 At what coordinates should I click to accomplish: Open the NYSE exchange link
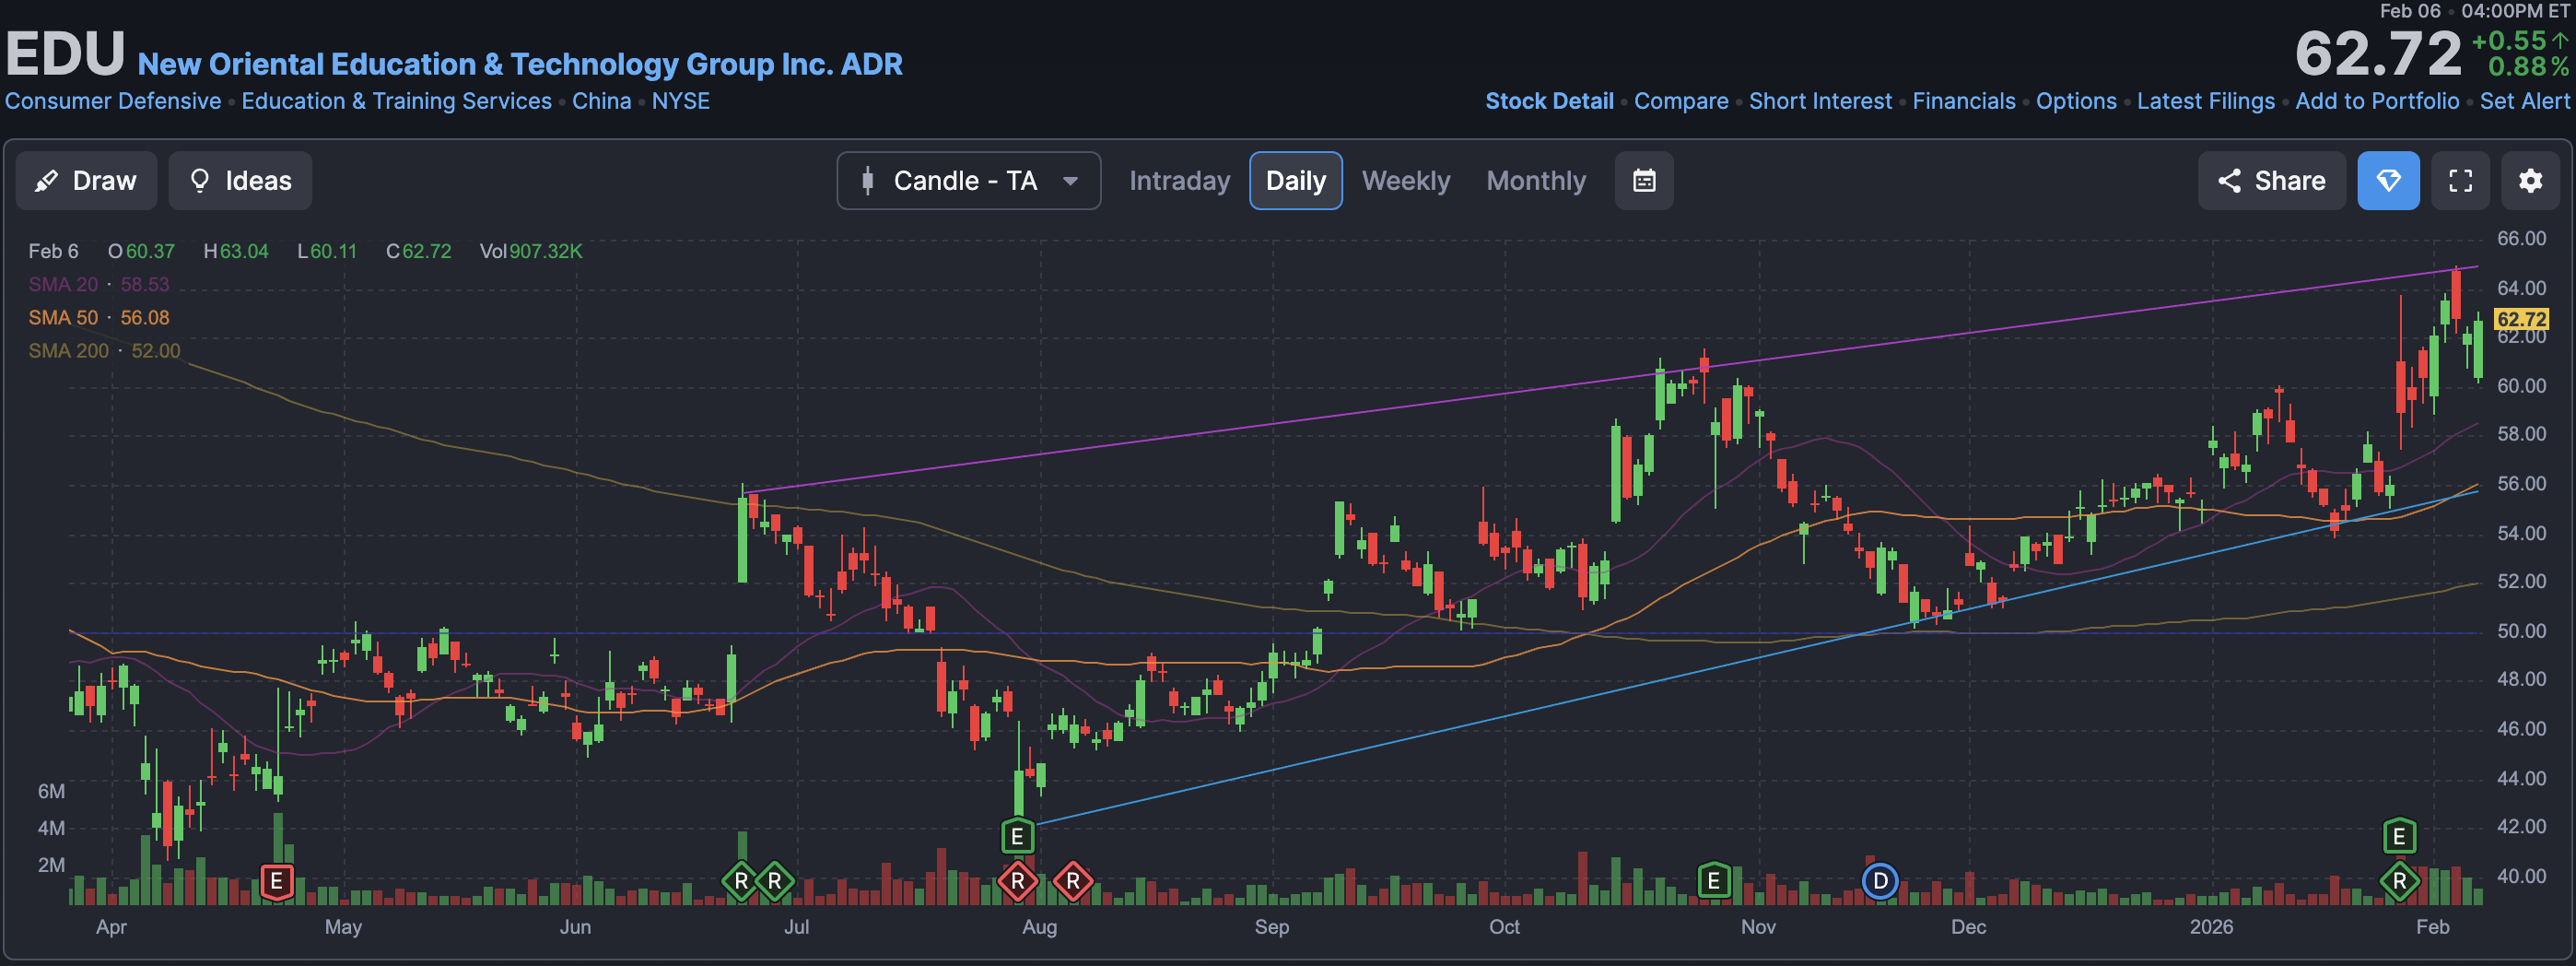681,101
